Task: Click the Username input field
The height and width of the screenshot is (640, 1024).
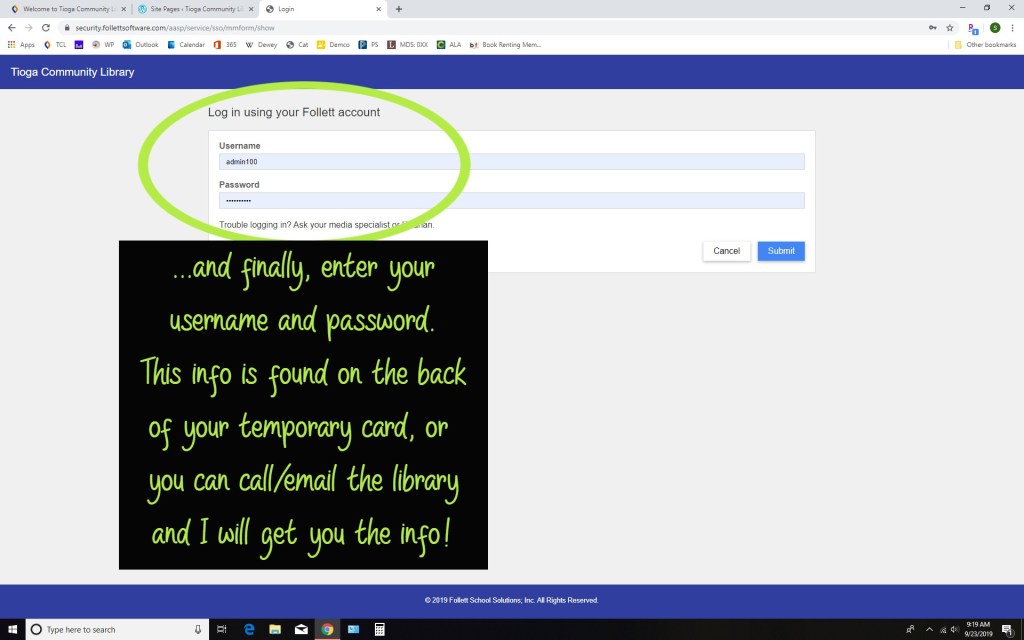Action: pos(511,162)
